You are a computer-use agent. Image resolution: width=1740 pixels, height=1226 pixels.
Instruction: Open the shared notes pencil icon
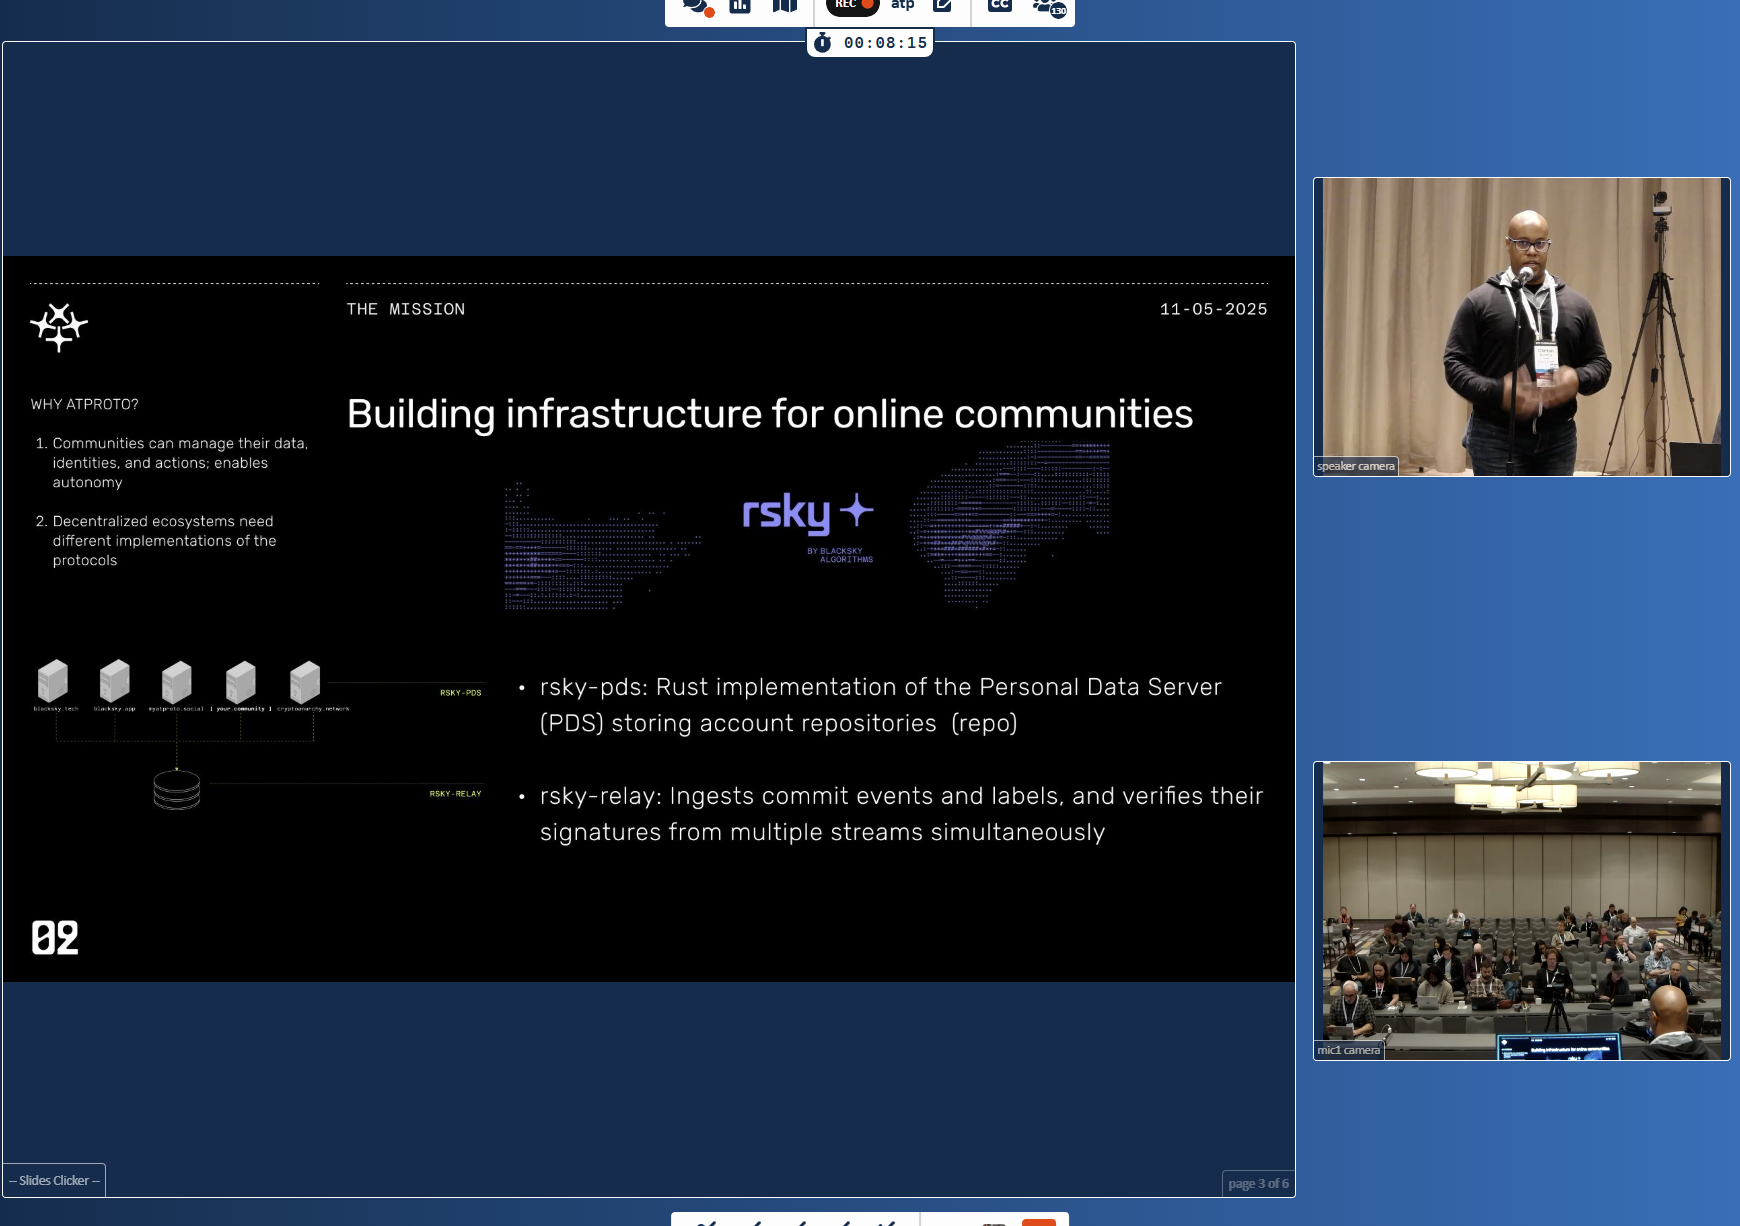[942, 6]
